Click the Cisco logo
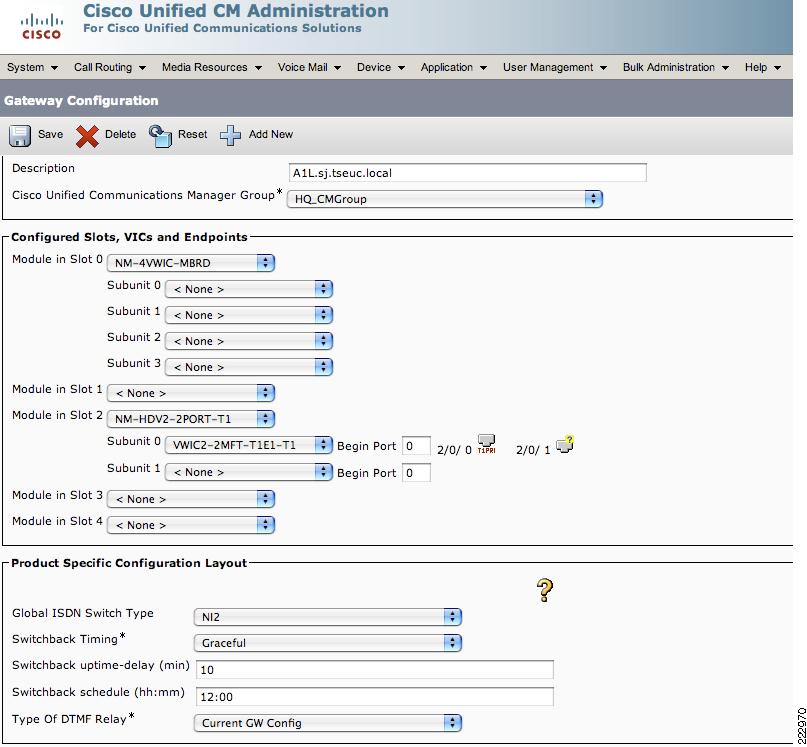 point(41,27)
